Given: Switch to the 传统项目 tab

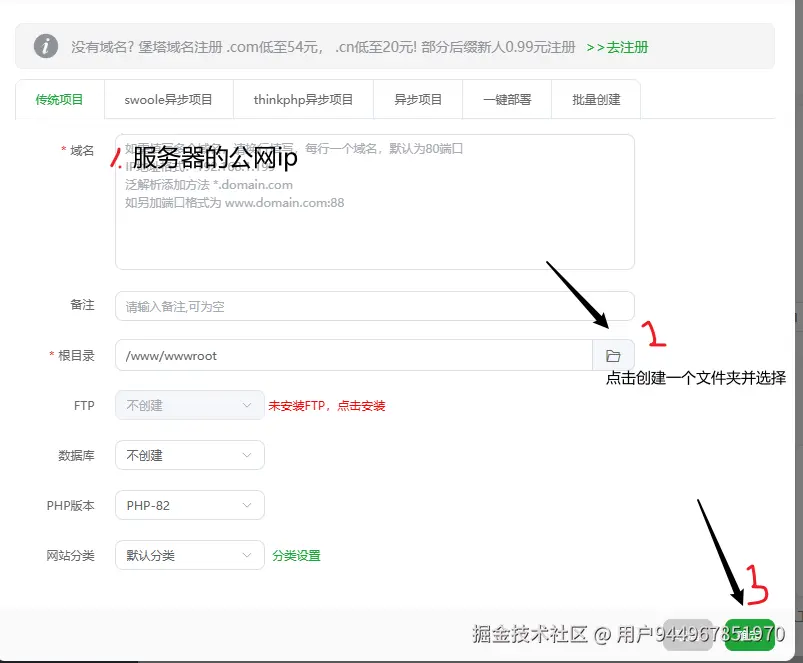Looking at the screenshot, I should pyautogui.click(x=59, y=99).
